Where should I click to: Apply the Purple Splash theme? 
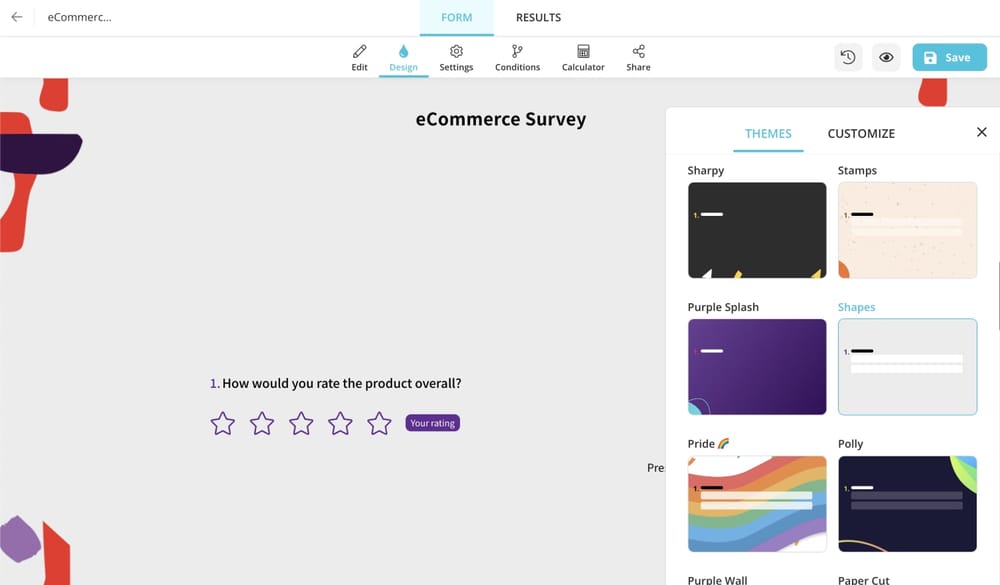point(757,367)
